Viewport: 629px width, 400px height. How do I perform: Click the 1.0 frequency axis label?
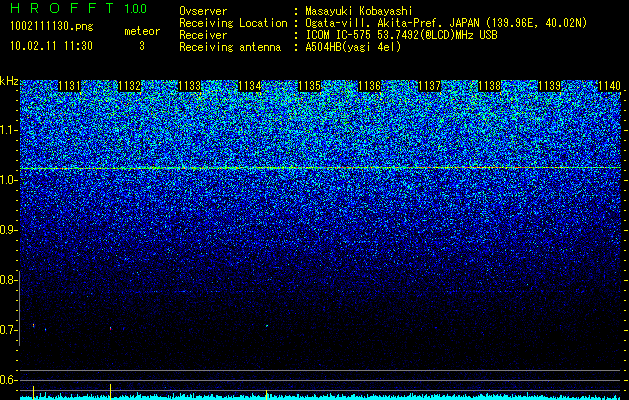[7, 180]
